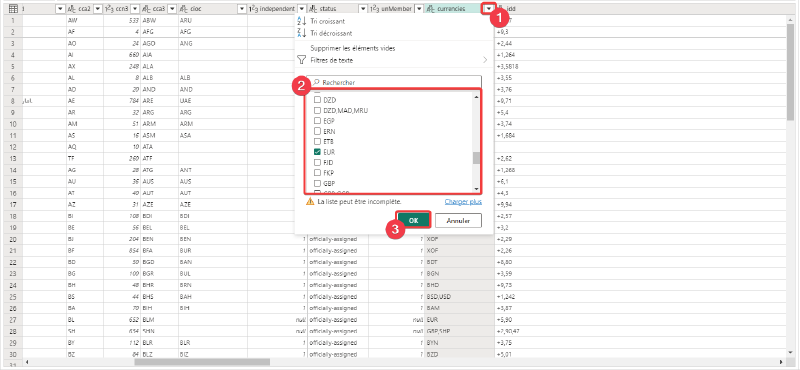Close the currencies column filter dropdown arrow

489,9
